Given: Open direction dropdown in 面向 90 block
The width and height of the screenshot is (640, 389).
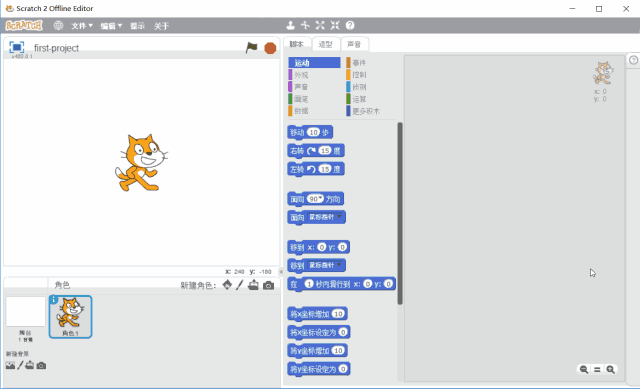Looking at the screenshot, I should click(321, 198).
